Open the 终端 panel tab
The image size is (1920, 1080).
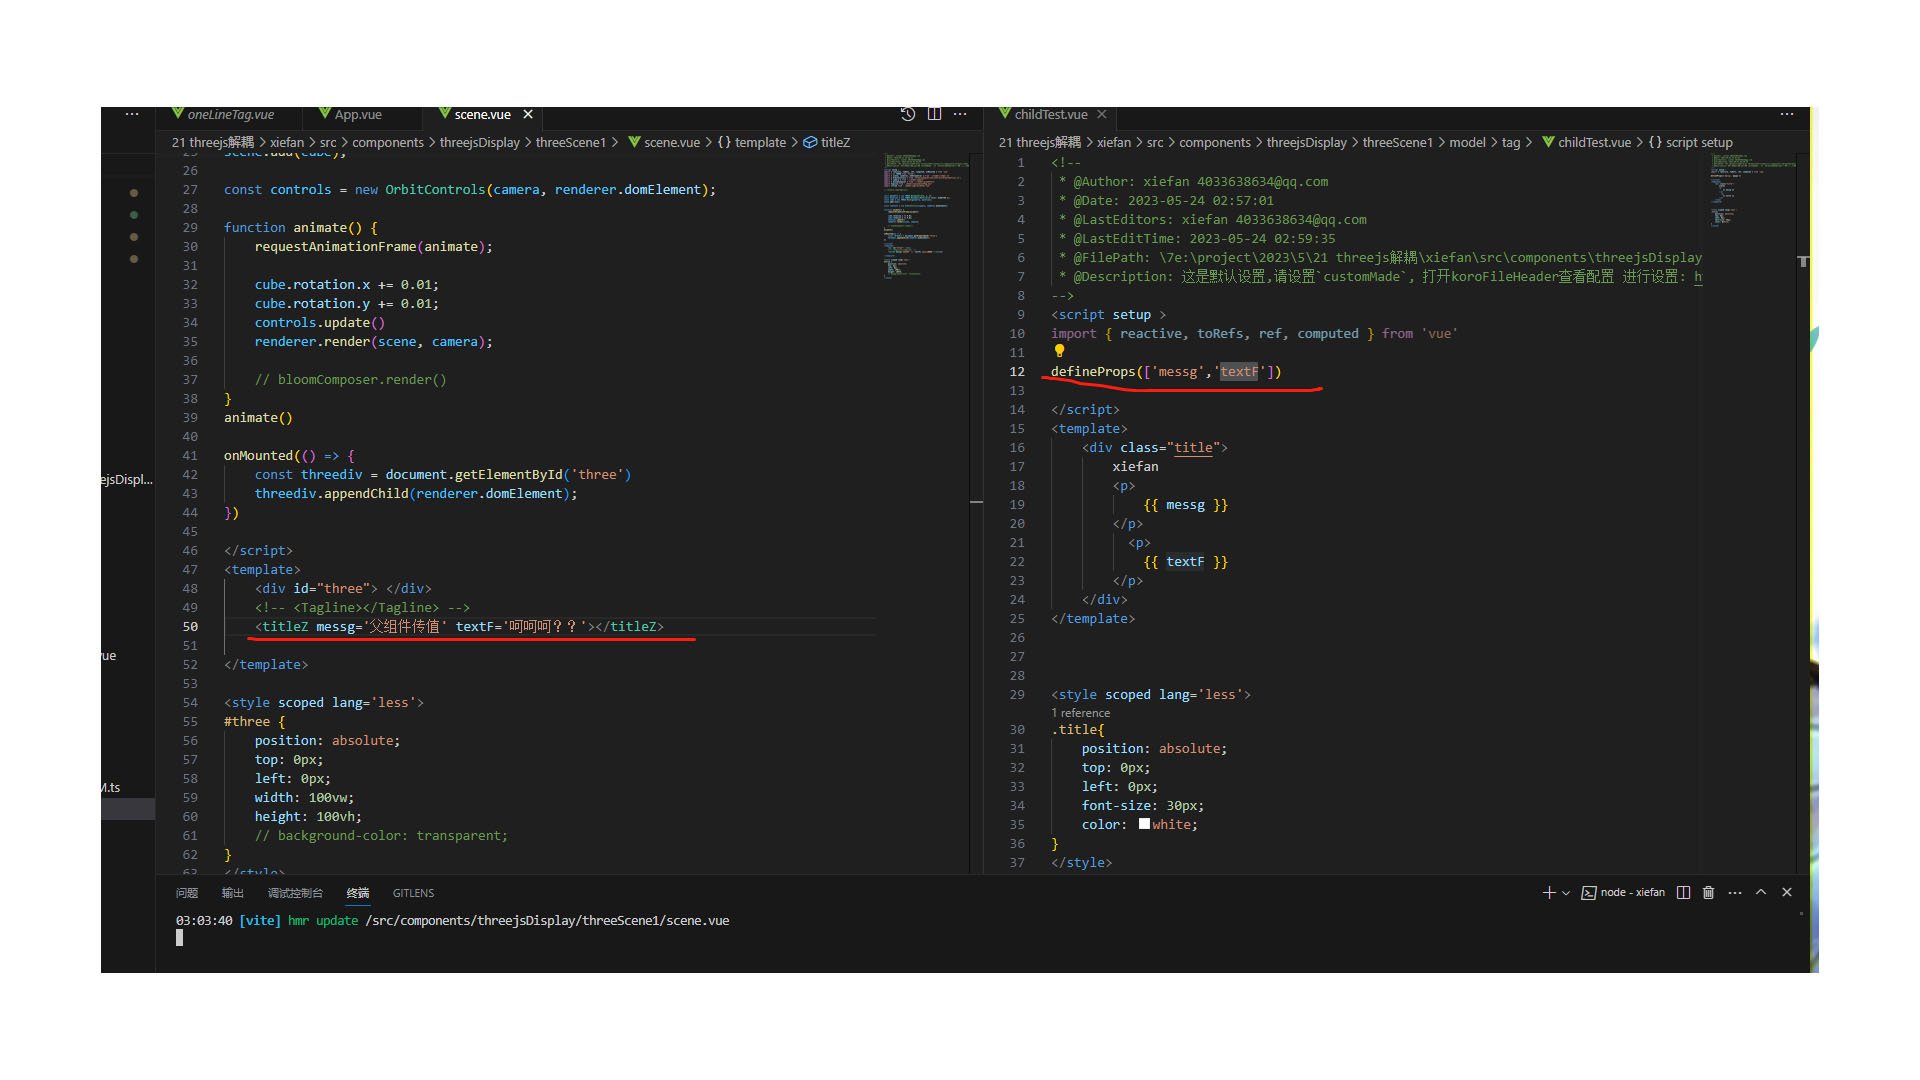tap(358, 893)
